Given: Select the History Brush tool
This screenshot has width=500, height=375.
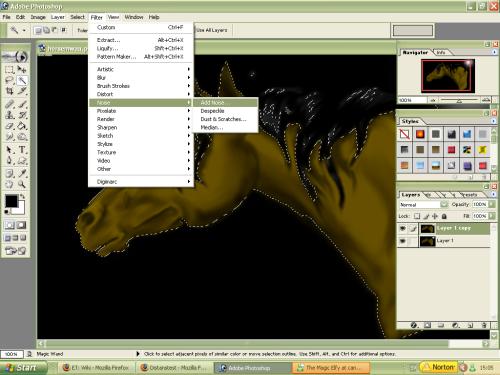Looking at the screenshot, I should pos(22,115).
